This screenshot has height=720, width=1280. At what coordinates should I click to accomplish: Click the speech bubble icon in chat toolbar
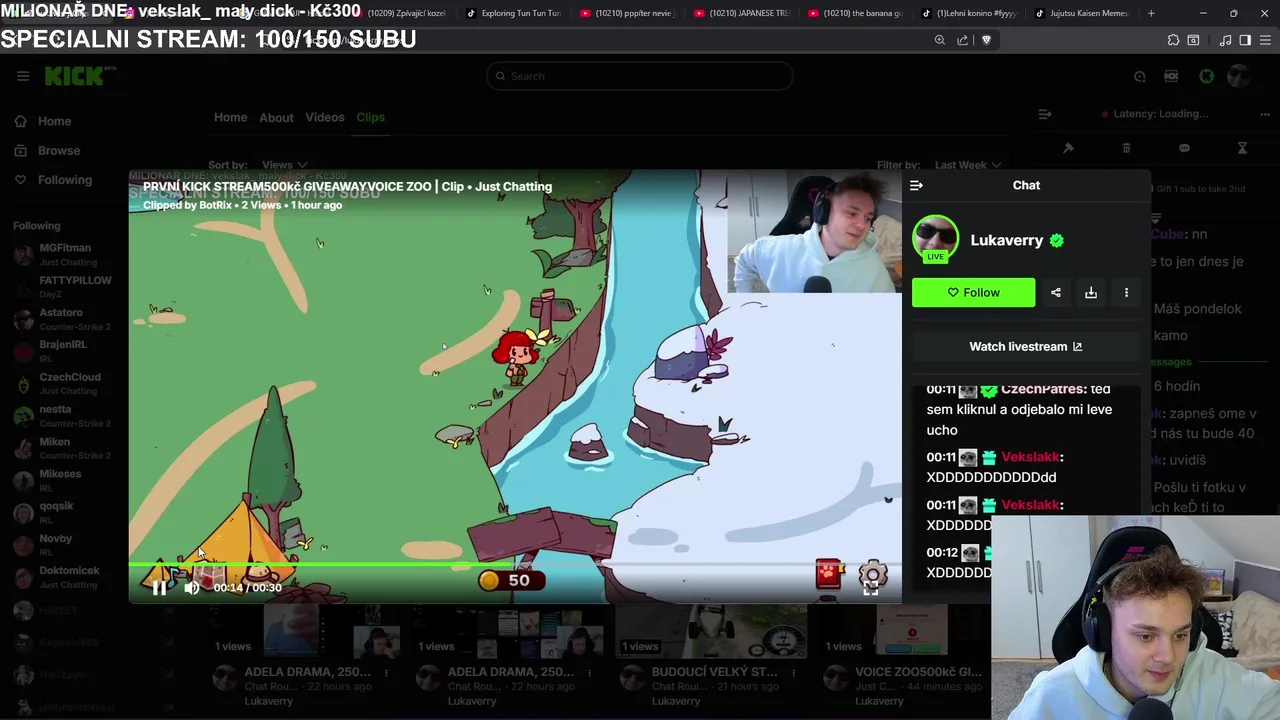tap(1184, 148)
